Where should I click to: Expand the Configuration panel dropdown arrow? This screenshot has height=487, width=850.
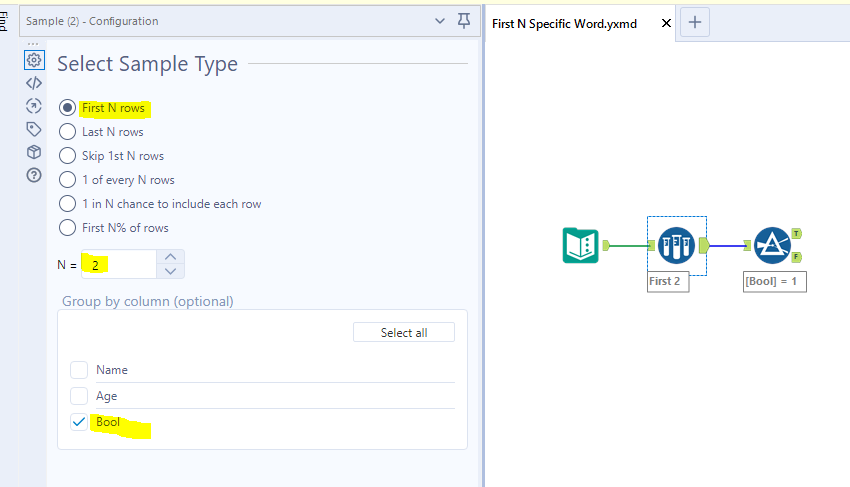click(440, 21)
